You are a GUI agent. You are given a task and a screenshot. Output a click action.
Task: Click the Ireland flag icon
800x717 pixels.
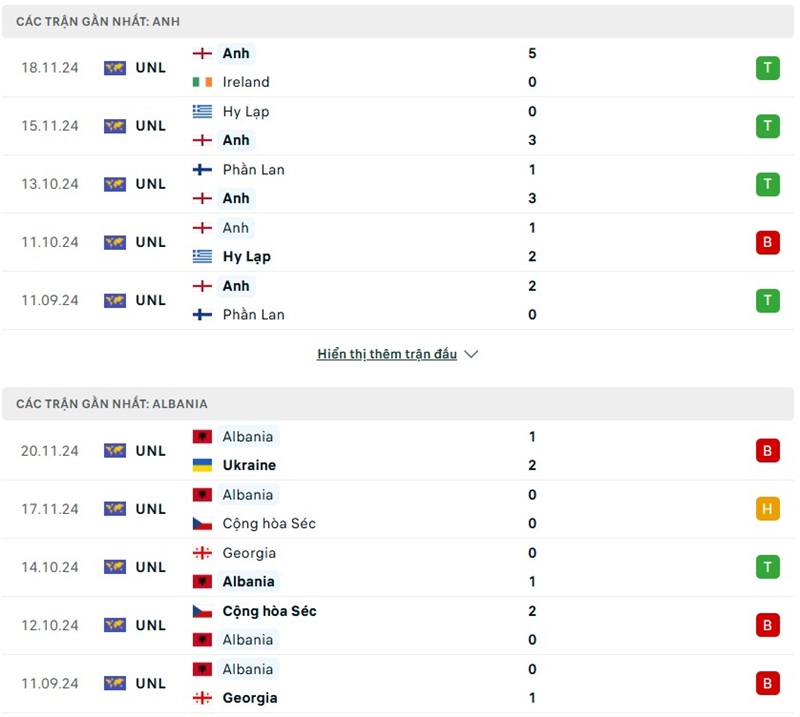point(202,82)
